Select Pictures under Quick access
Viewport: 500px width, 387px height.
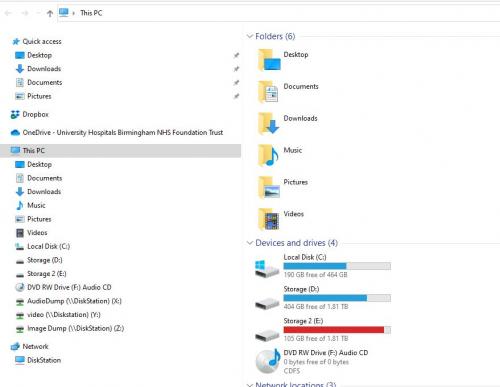[39, 96]
